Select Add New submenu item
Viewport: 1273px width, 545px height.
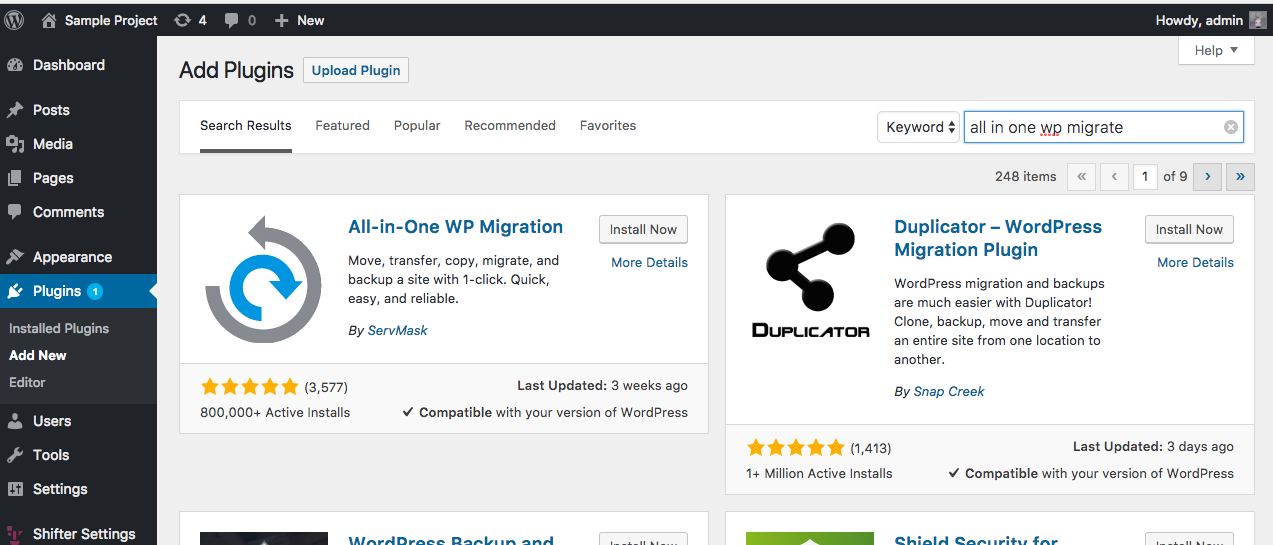coord(38,355)
